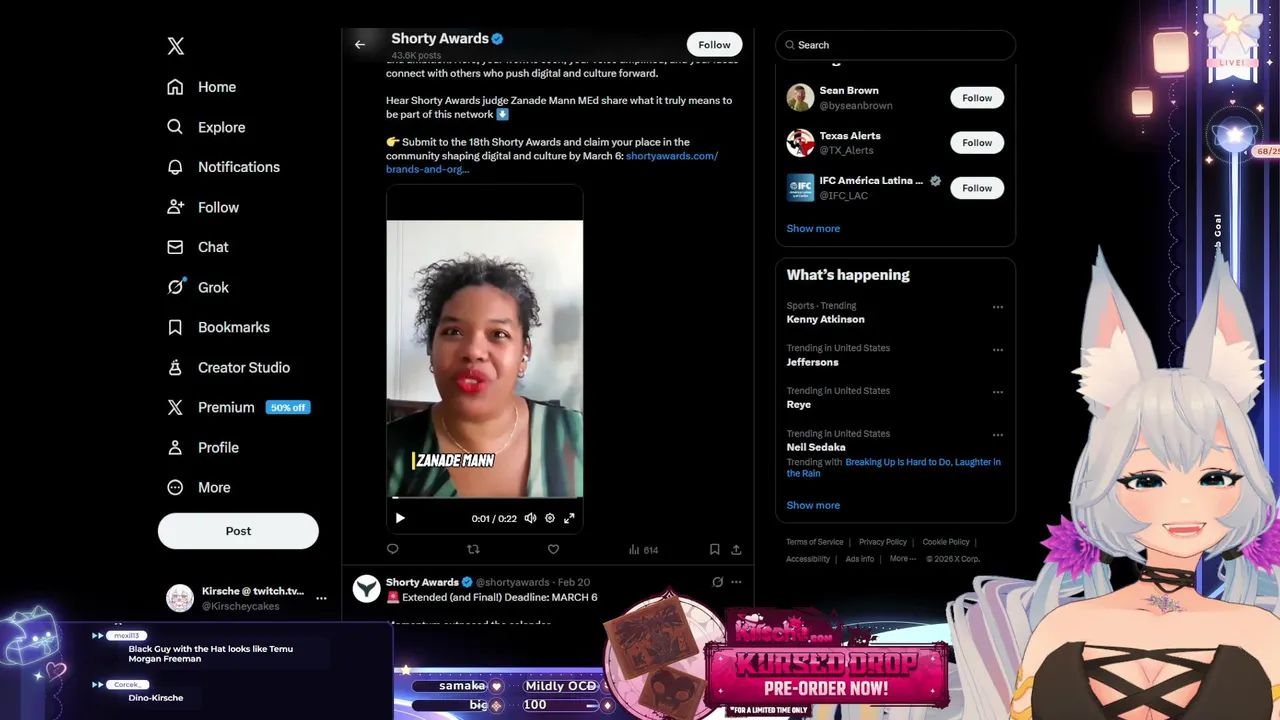Open Ads info footer link

860,559
